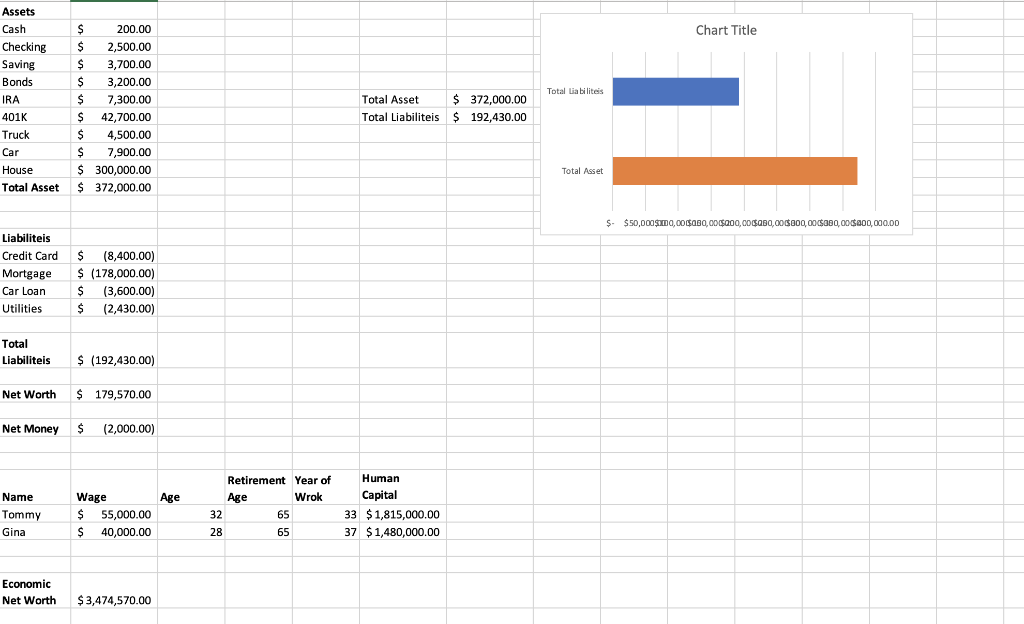The height and width of the screenshot is (624, 1024).
Task: Click the Wage column header
Action: [x=114, y=488]
